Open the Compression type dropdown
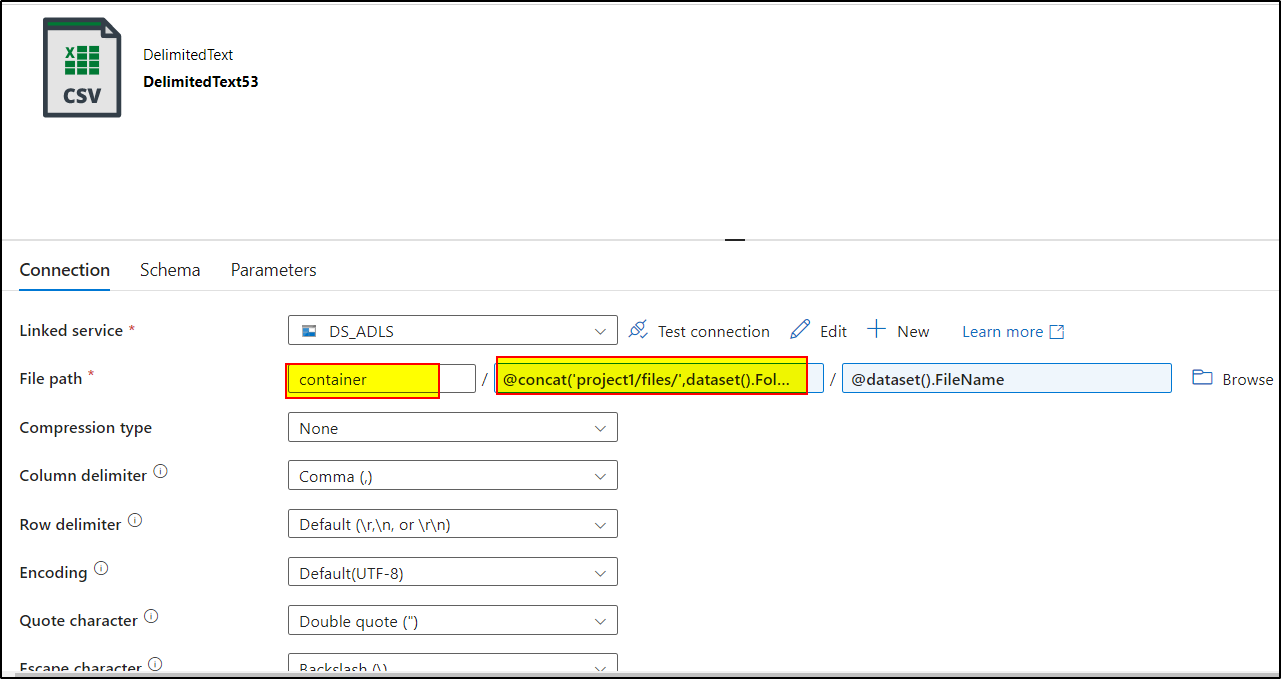 click(601, 426)
